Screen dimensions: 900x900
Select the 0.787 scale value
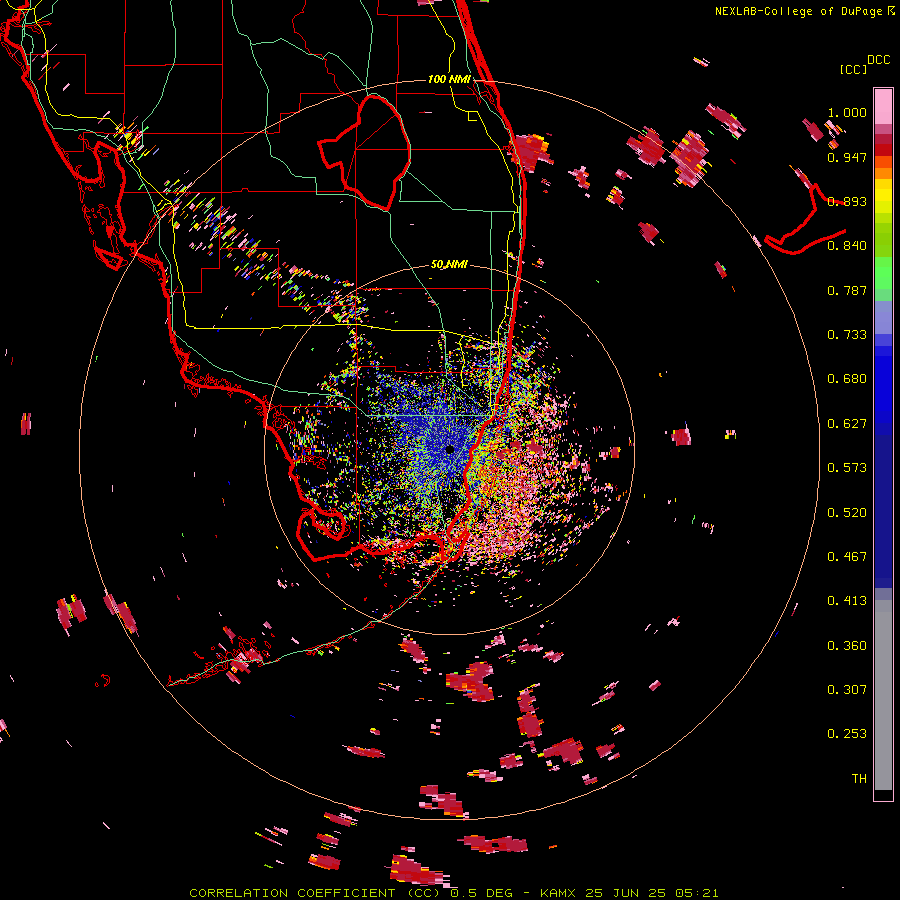(847, 290)
